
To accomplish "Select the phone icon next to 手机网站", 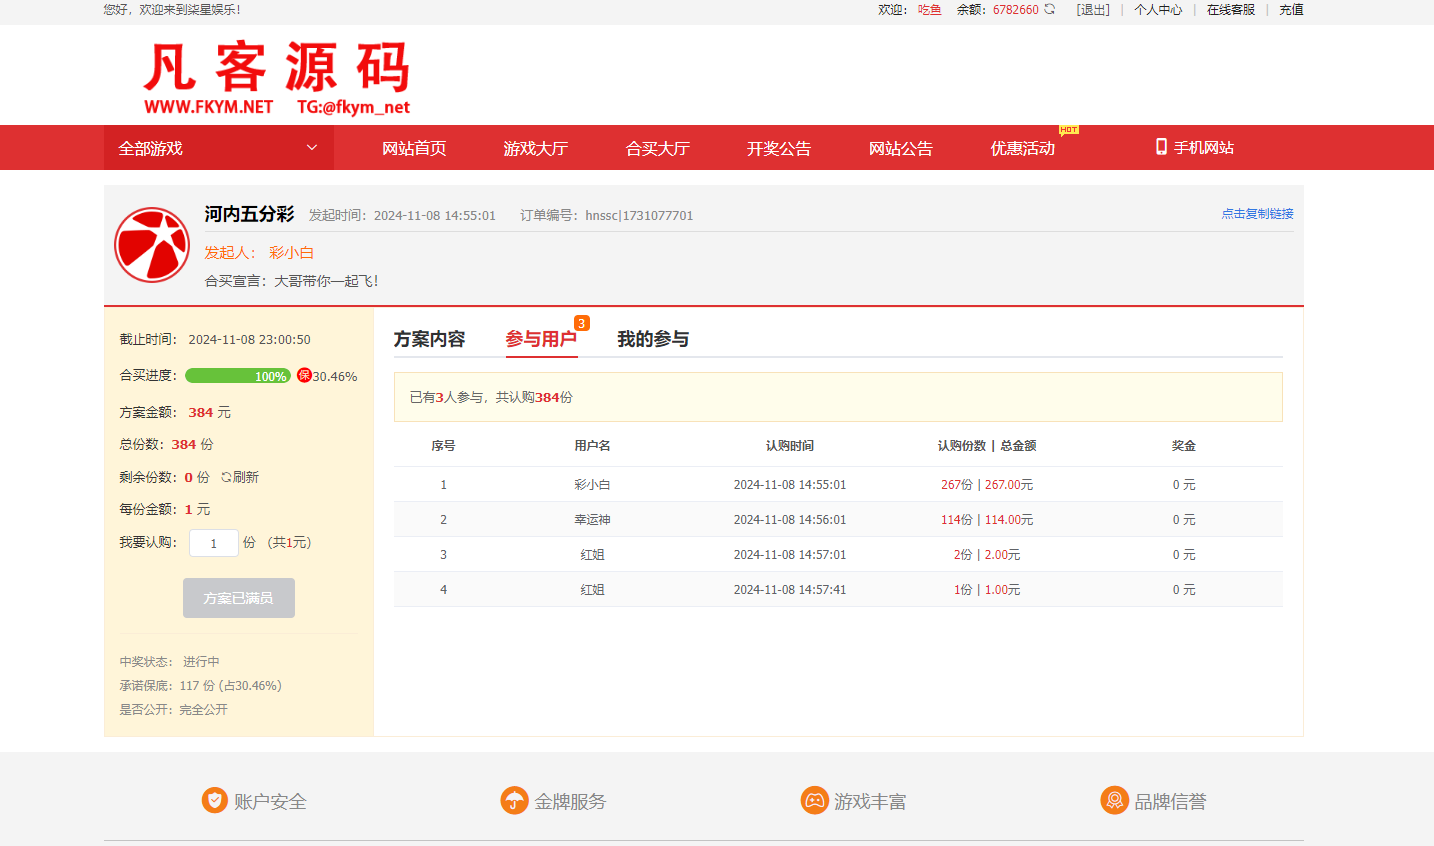I will tap(1160, 147).
